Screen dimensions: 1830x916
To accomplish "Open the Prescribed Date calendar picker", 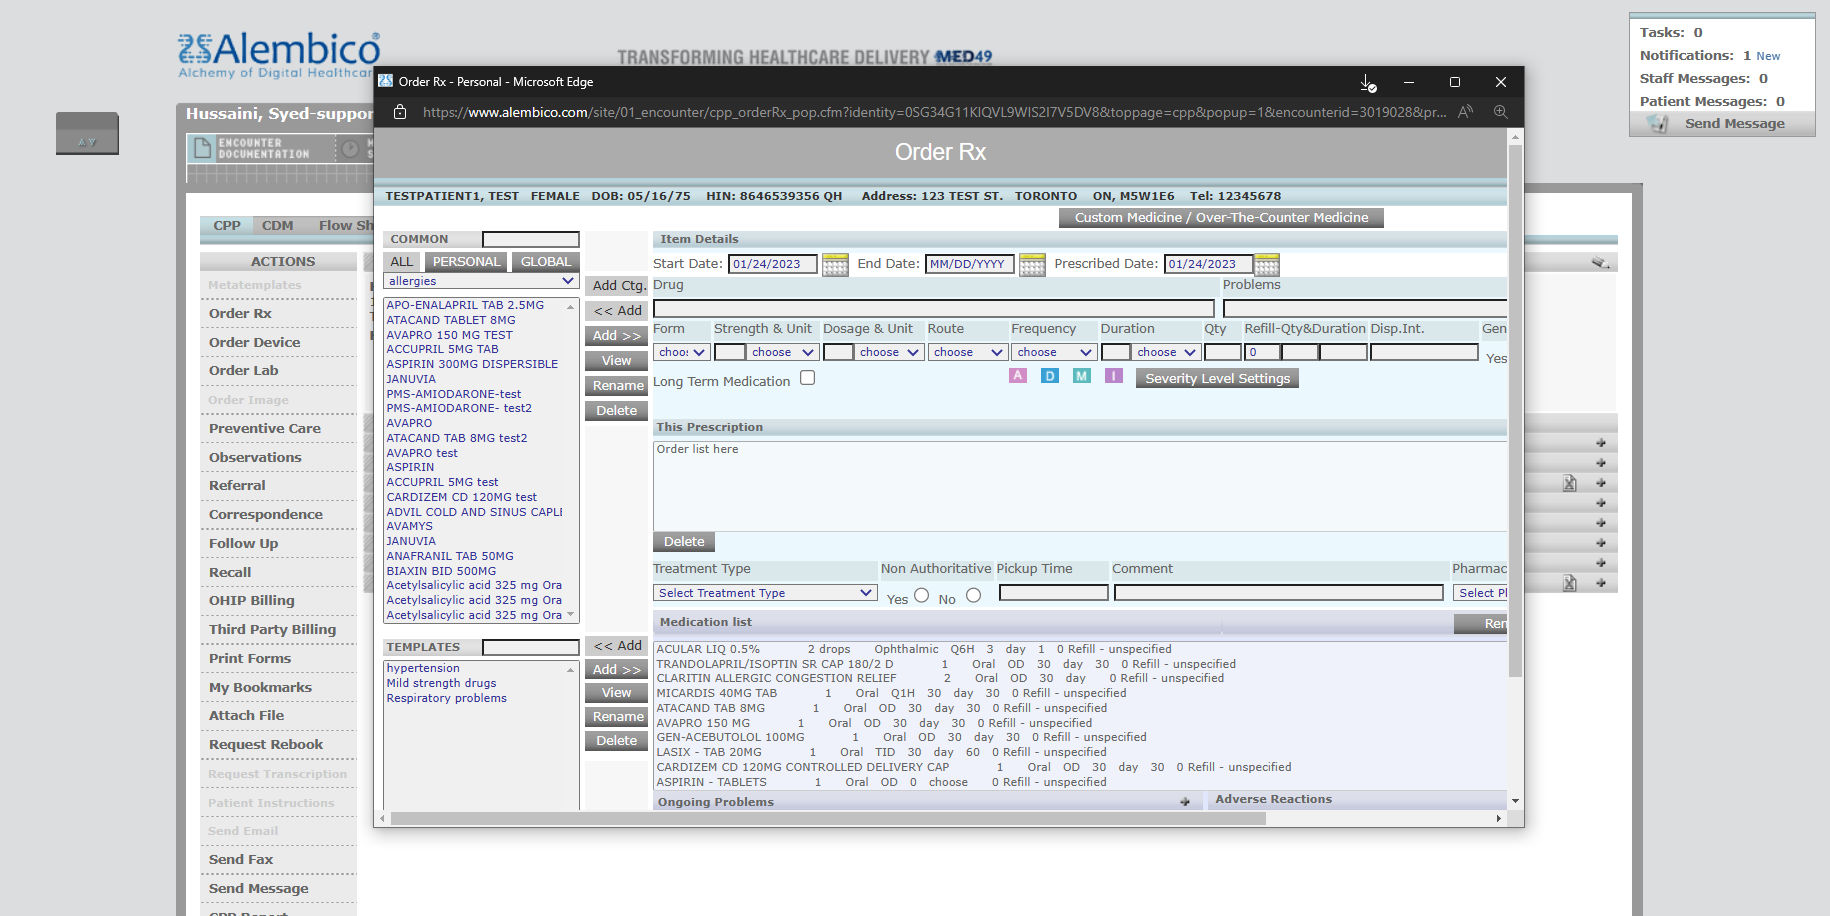I will click(x=1266, y=264).
